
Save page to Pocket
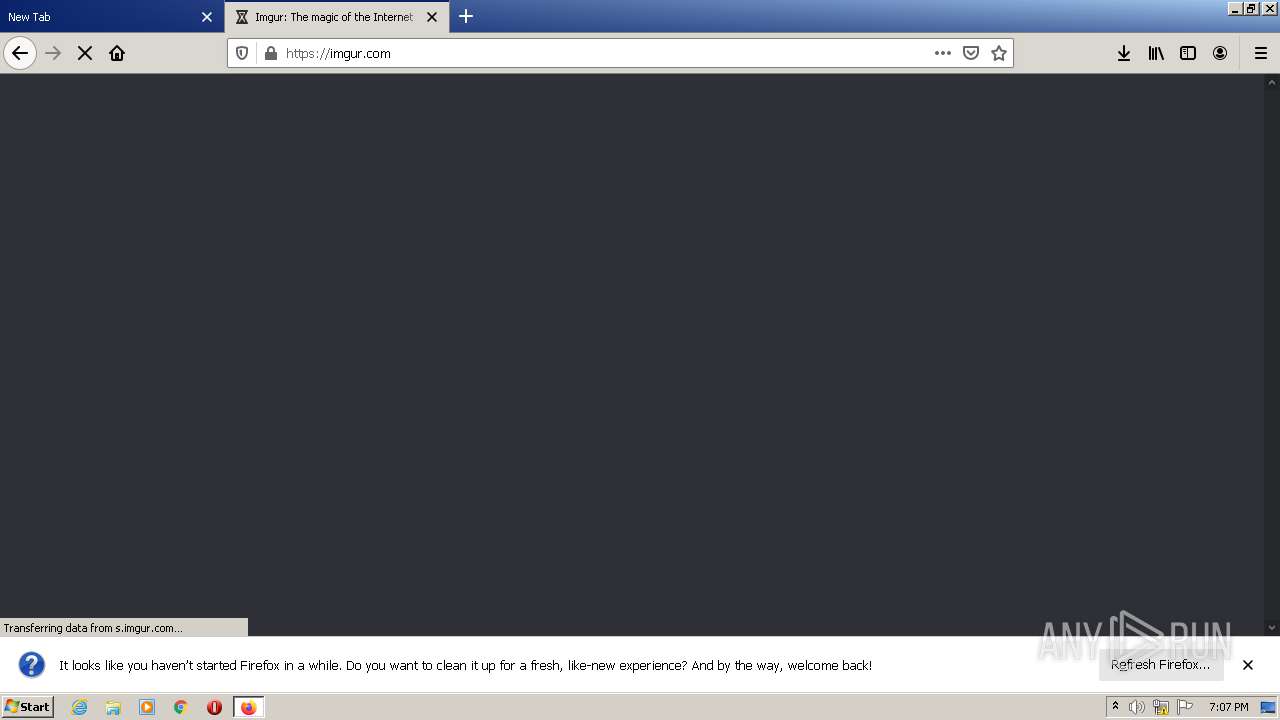[971, 53]
